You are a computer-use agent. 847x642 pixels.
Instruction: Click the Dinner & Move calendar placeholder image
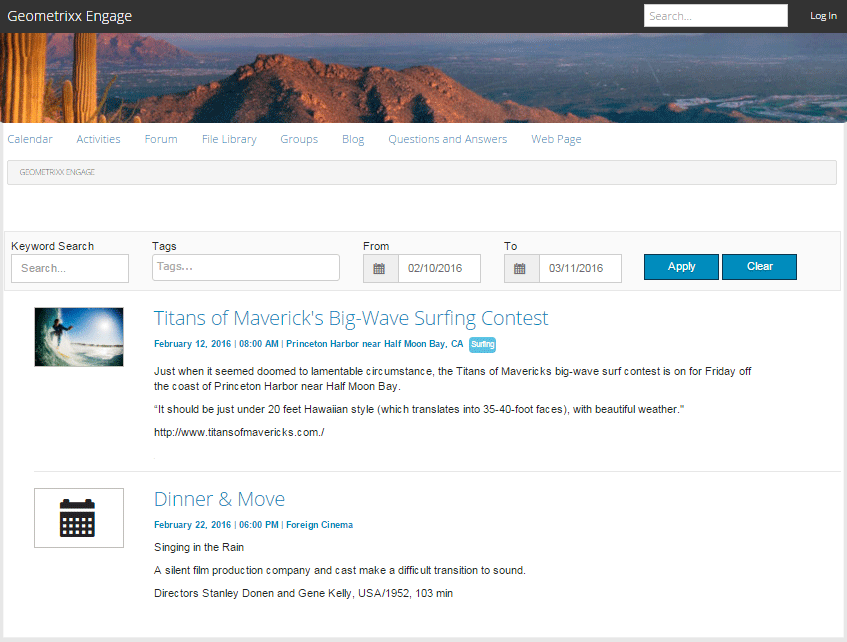[79, 518]
